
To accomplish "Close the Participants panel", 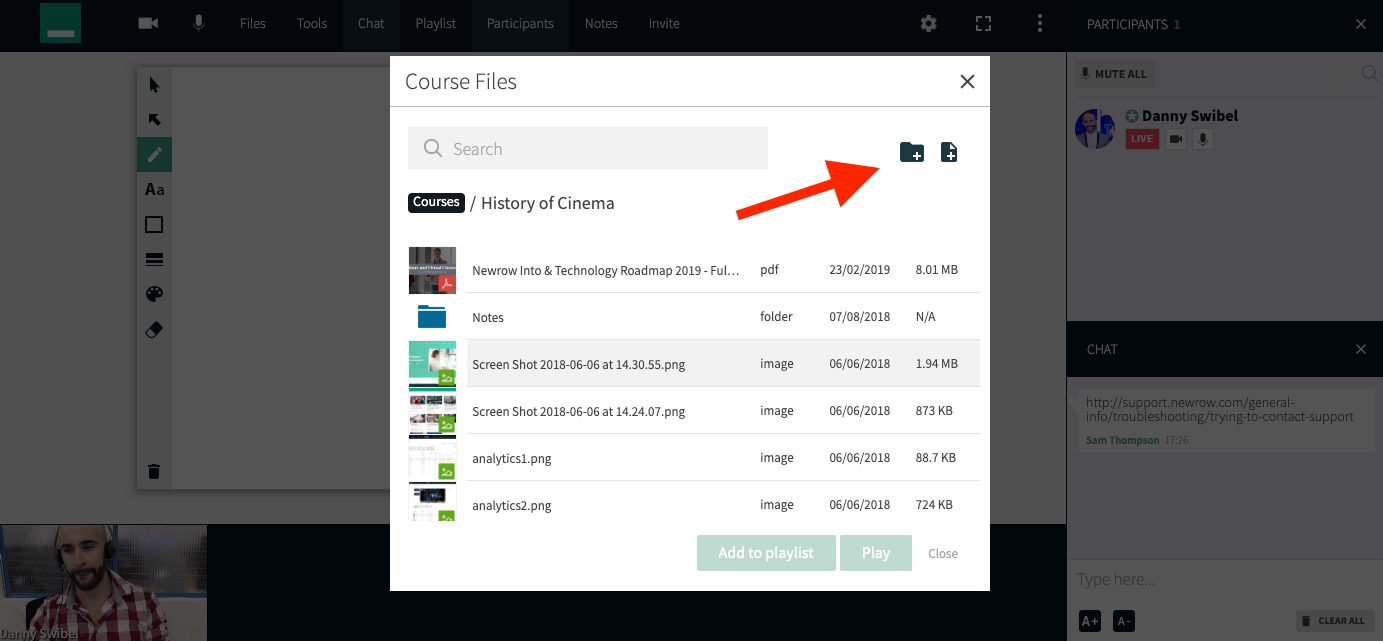I will pos(1361,24).
